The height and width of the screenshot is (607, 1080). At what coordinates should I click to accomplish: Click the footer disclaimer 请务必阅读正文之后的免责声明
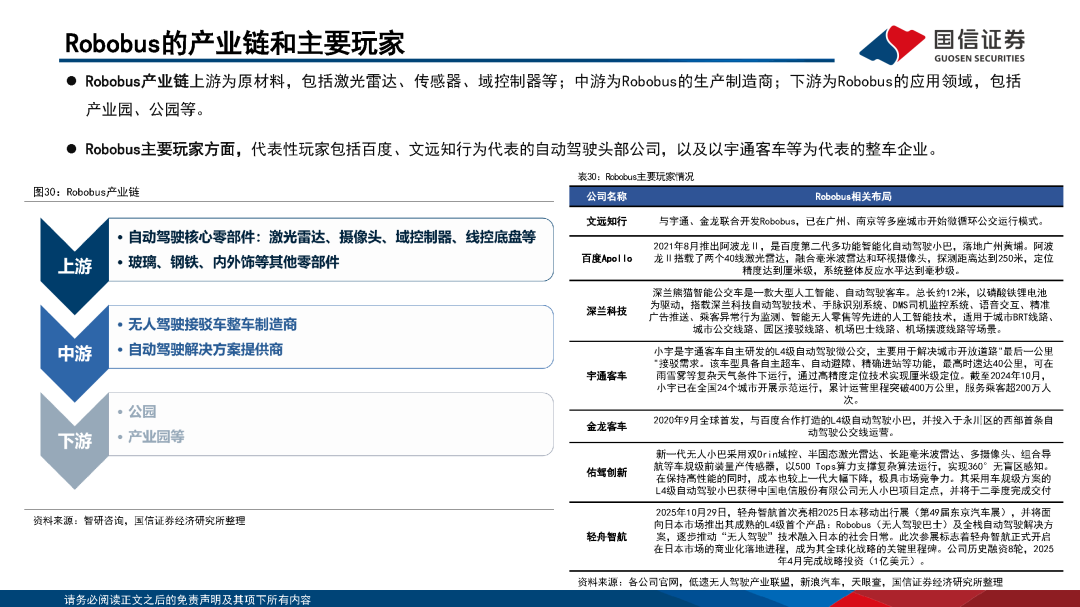pyautogui.click(x=187, y=599)
